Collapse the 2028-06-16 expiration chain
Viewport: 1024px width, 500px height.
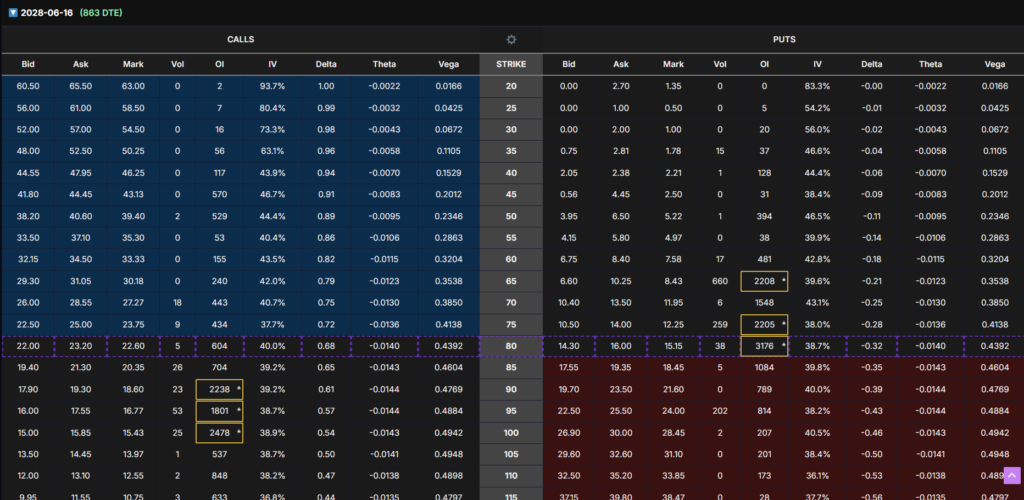click(12, 10)
